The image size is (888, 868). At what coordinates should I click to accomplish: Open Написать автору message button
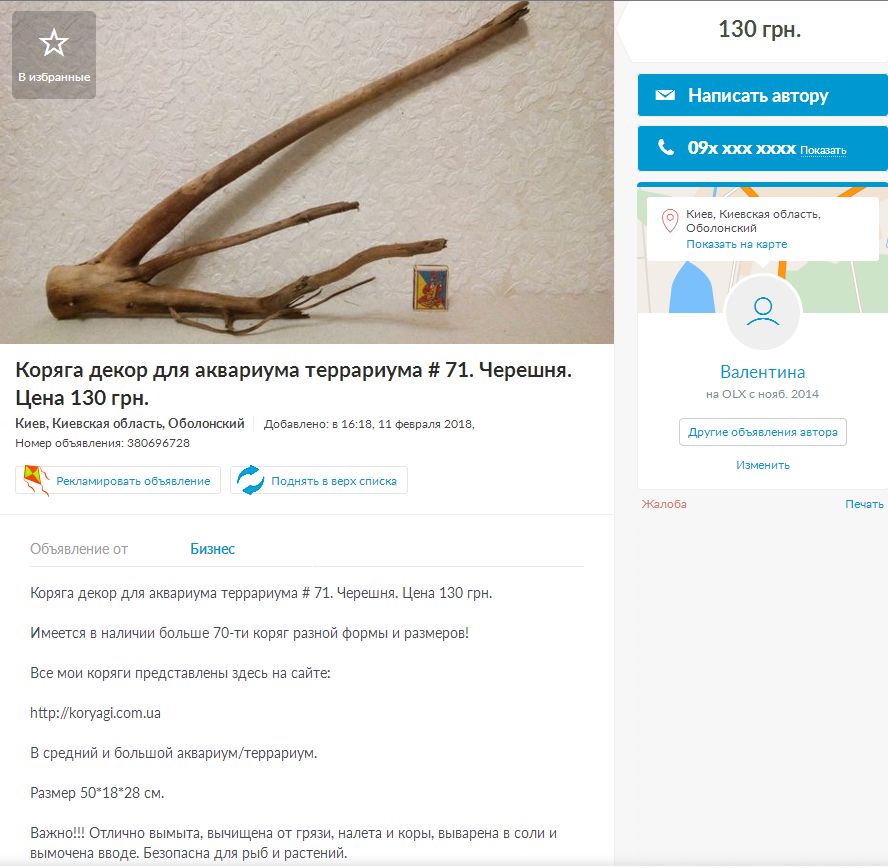click(x=762, y=95)
